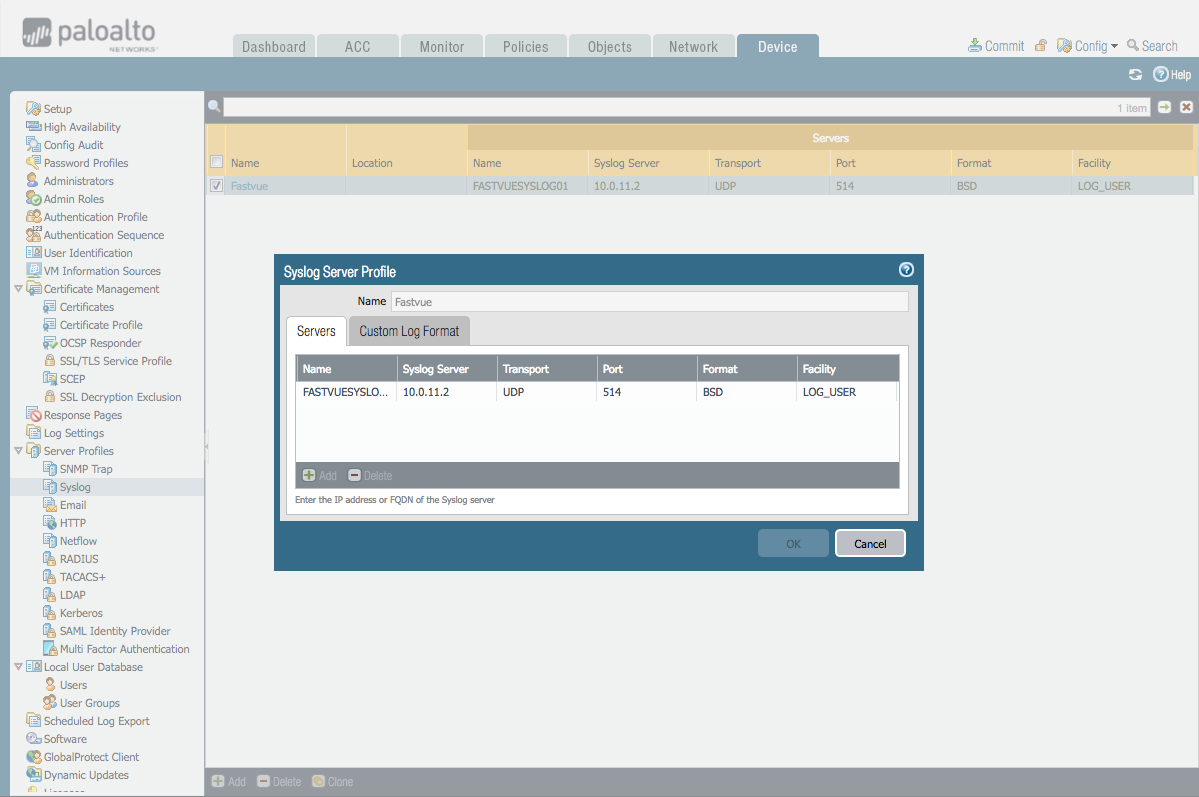Switch to the Custom Log Format tab
Viewport: 1199px width, 797px height.
409,330
